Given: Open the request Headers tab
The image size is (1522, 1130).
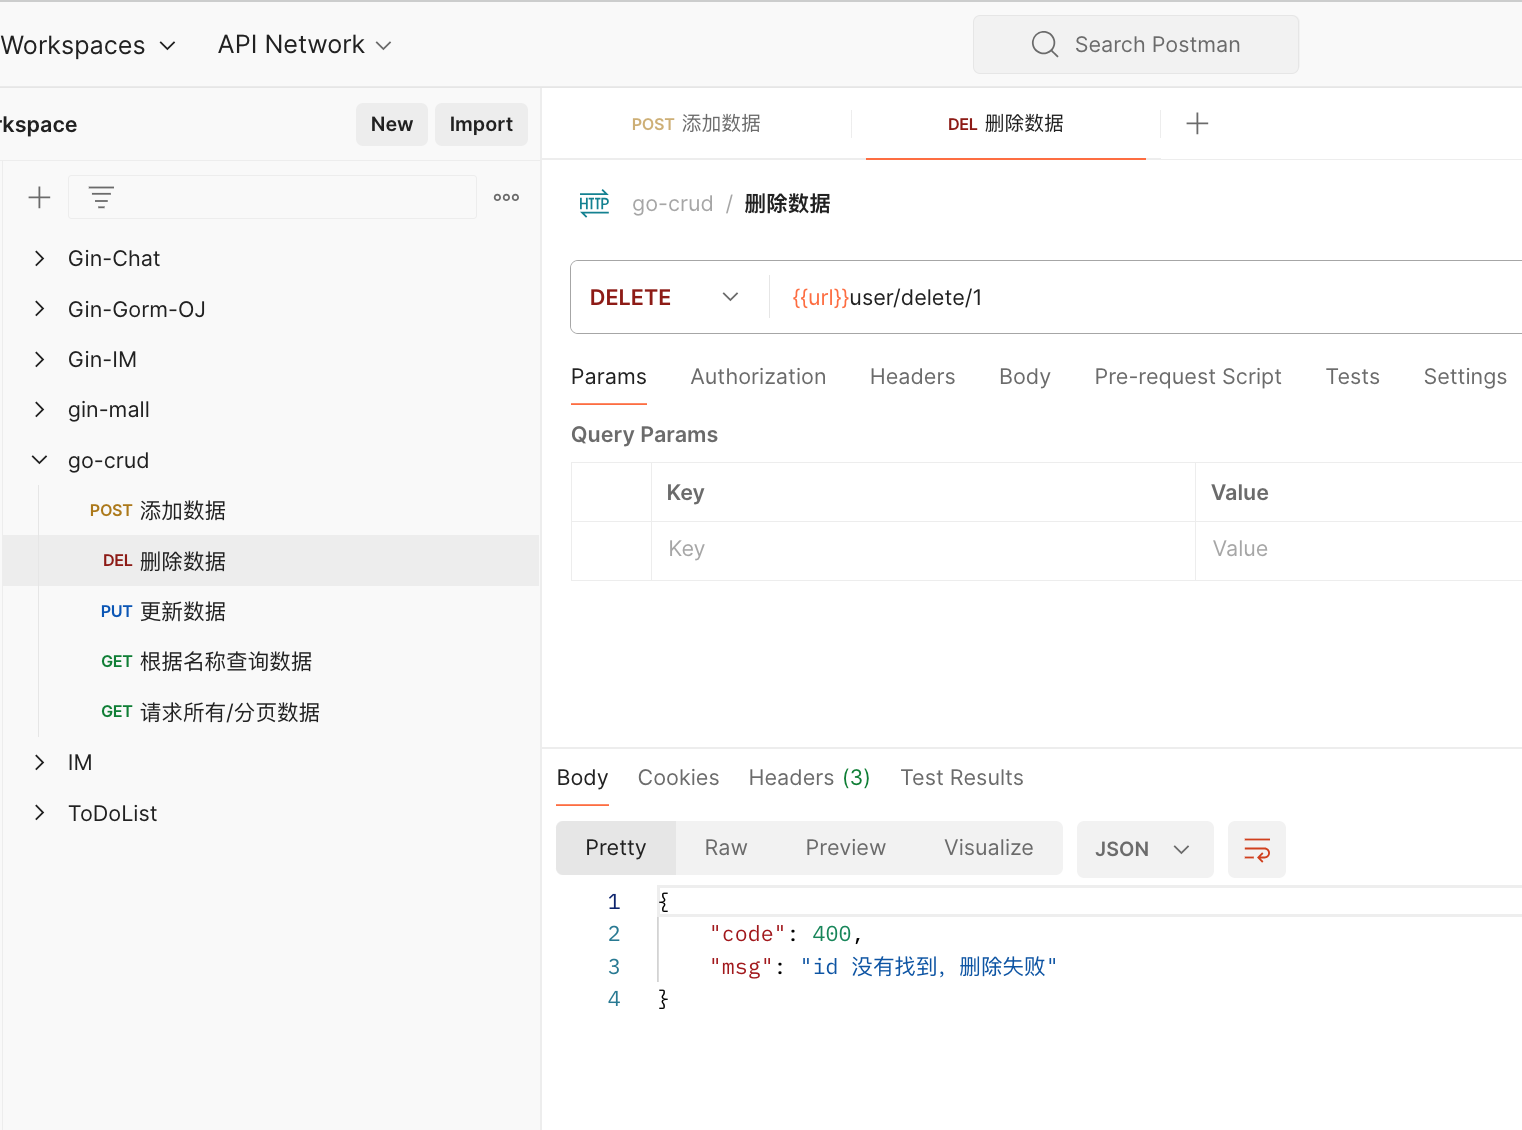Looking at the screenshot, I should point(912,377).
